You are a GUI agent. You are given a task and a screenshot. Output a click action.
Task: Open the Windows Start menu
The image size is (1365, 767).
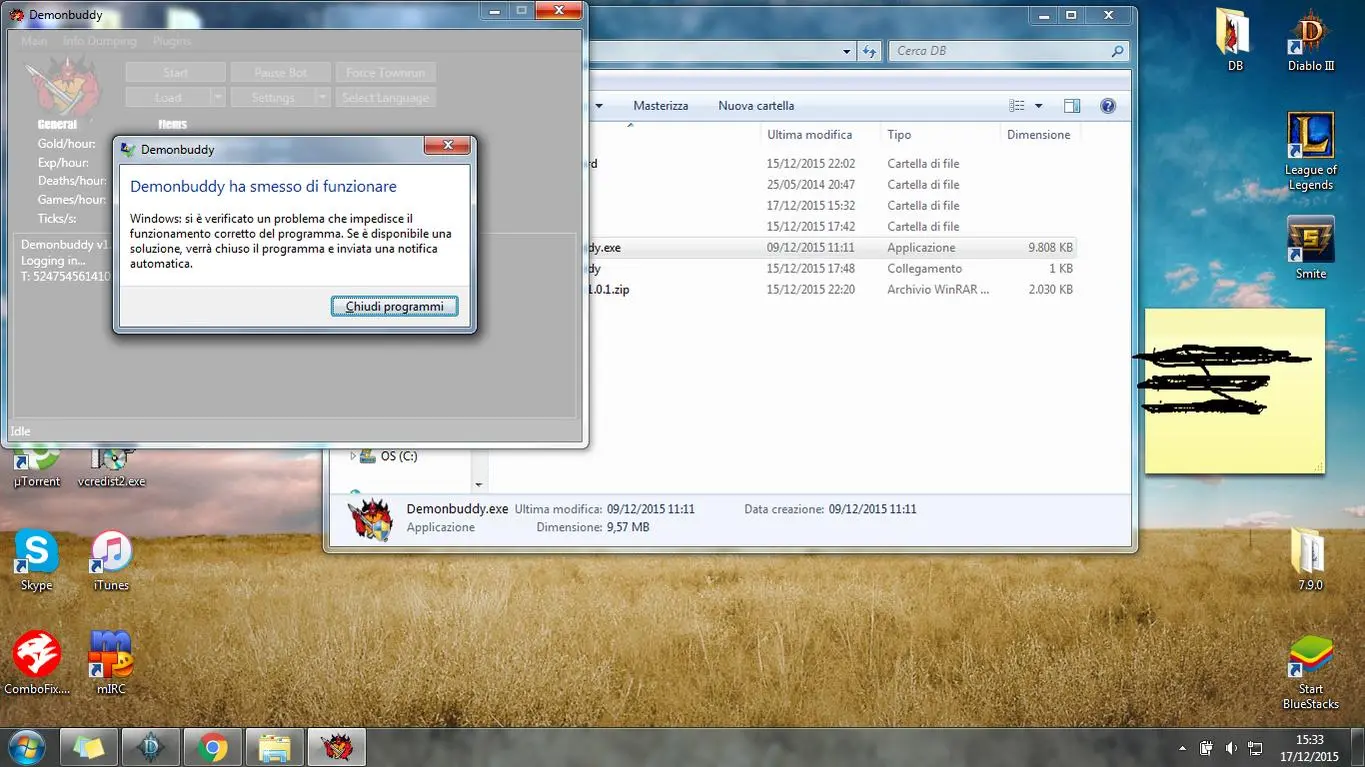27,747
